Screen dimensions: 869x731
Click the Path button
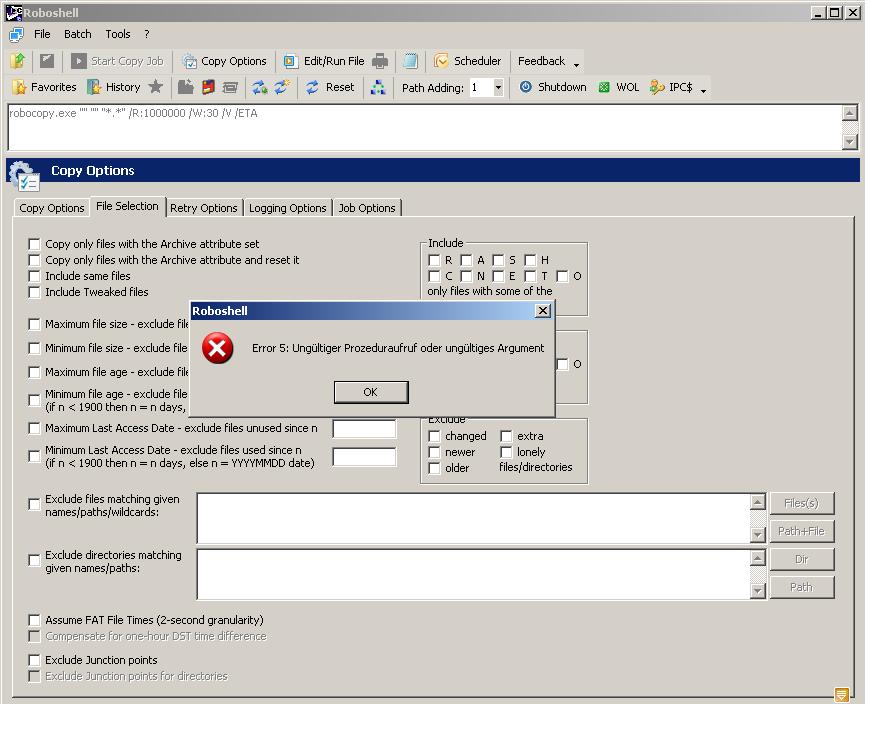801,587
